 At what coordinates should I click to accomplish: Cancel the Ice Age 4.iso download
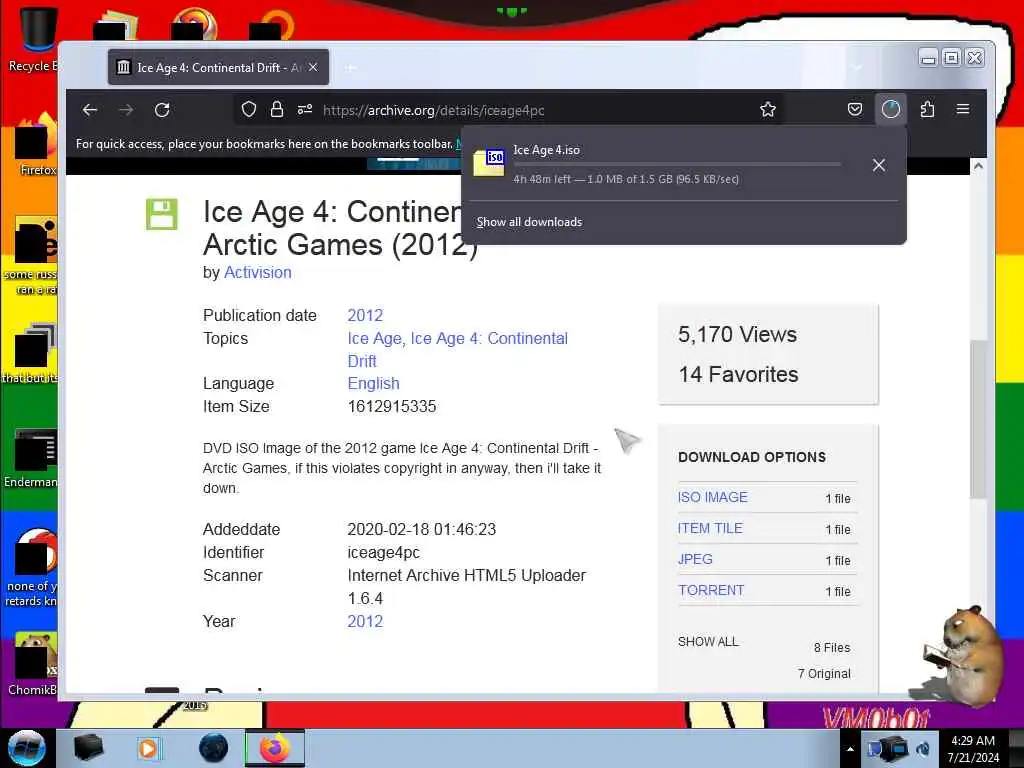coord(879,165)
